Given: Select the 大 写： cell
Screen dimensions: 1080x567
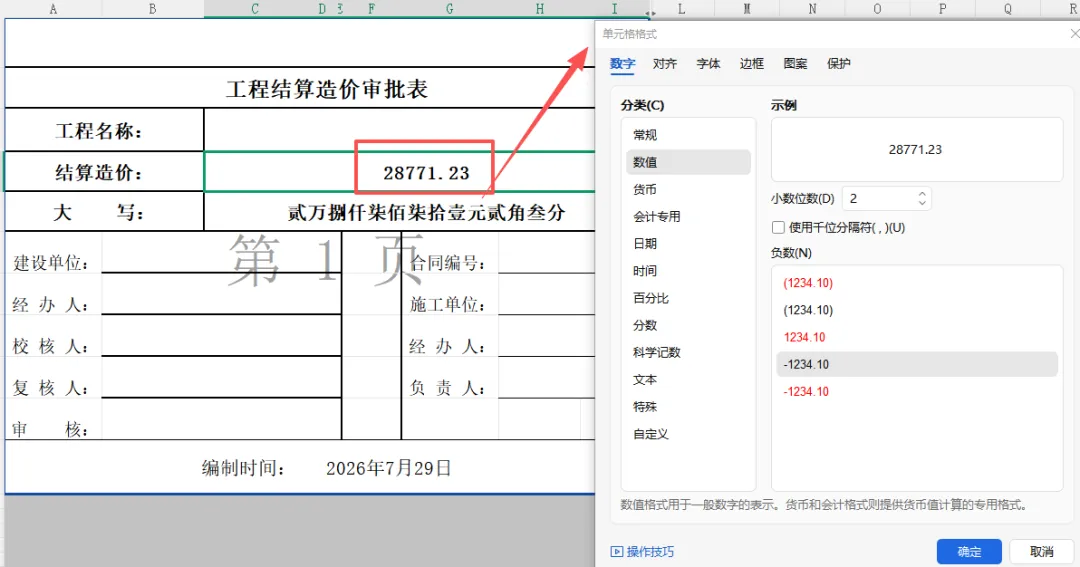Looking at the screenshot, I should click(105, 212).
